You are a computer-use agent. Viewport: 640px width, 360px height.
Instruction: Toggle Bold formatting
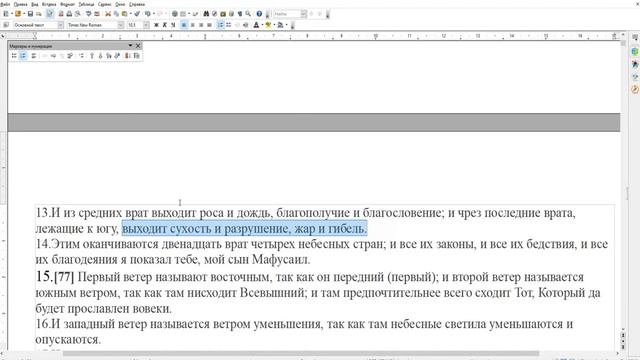coord(156,25)
